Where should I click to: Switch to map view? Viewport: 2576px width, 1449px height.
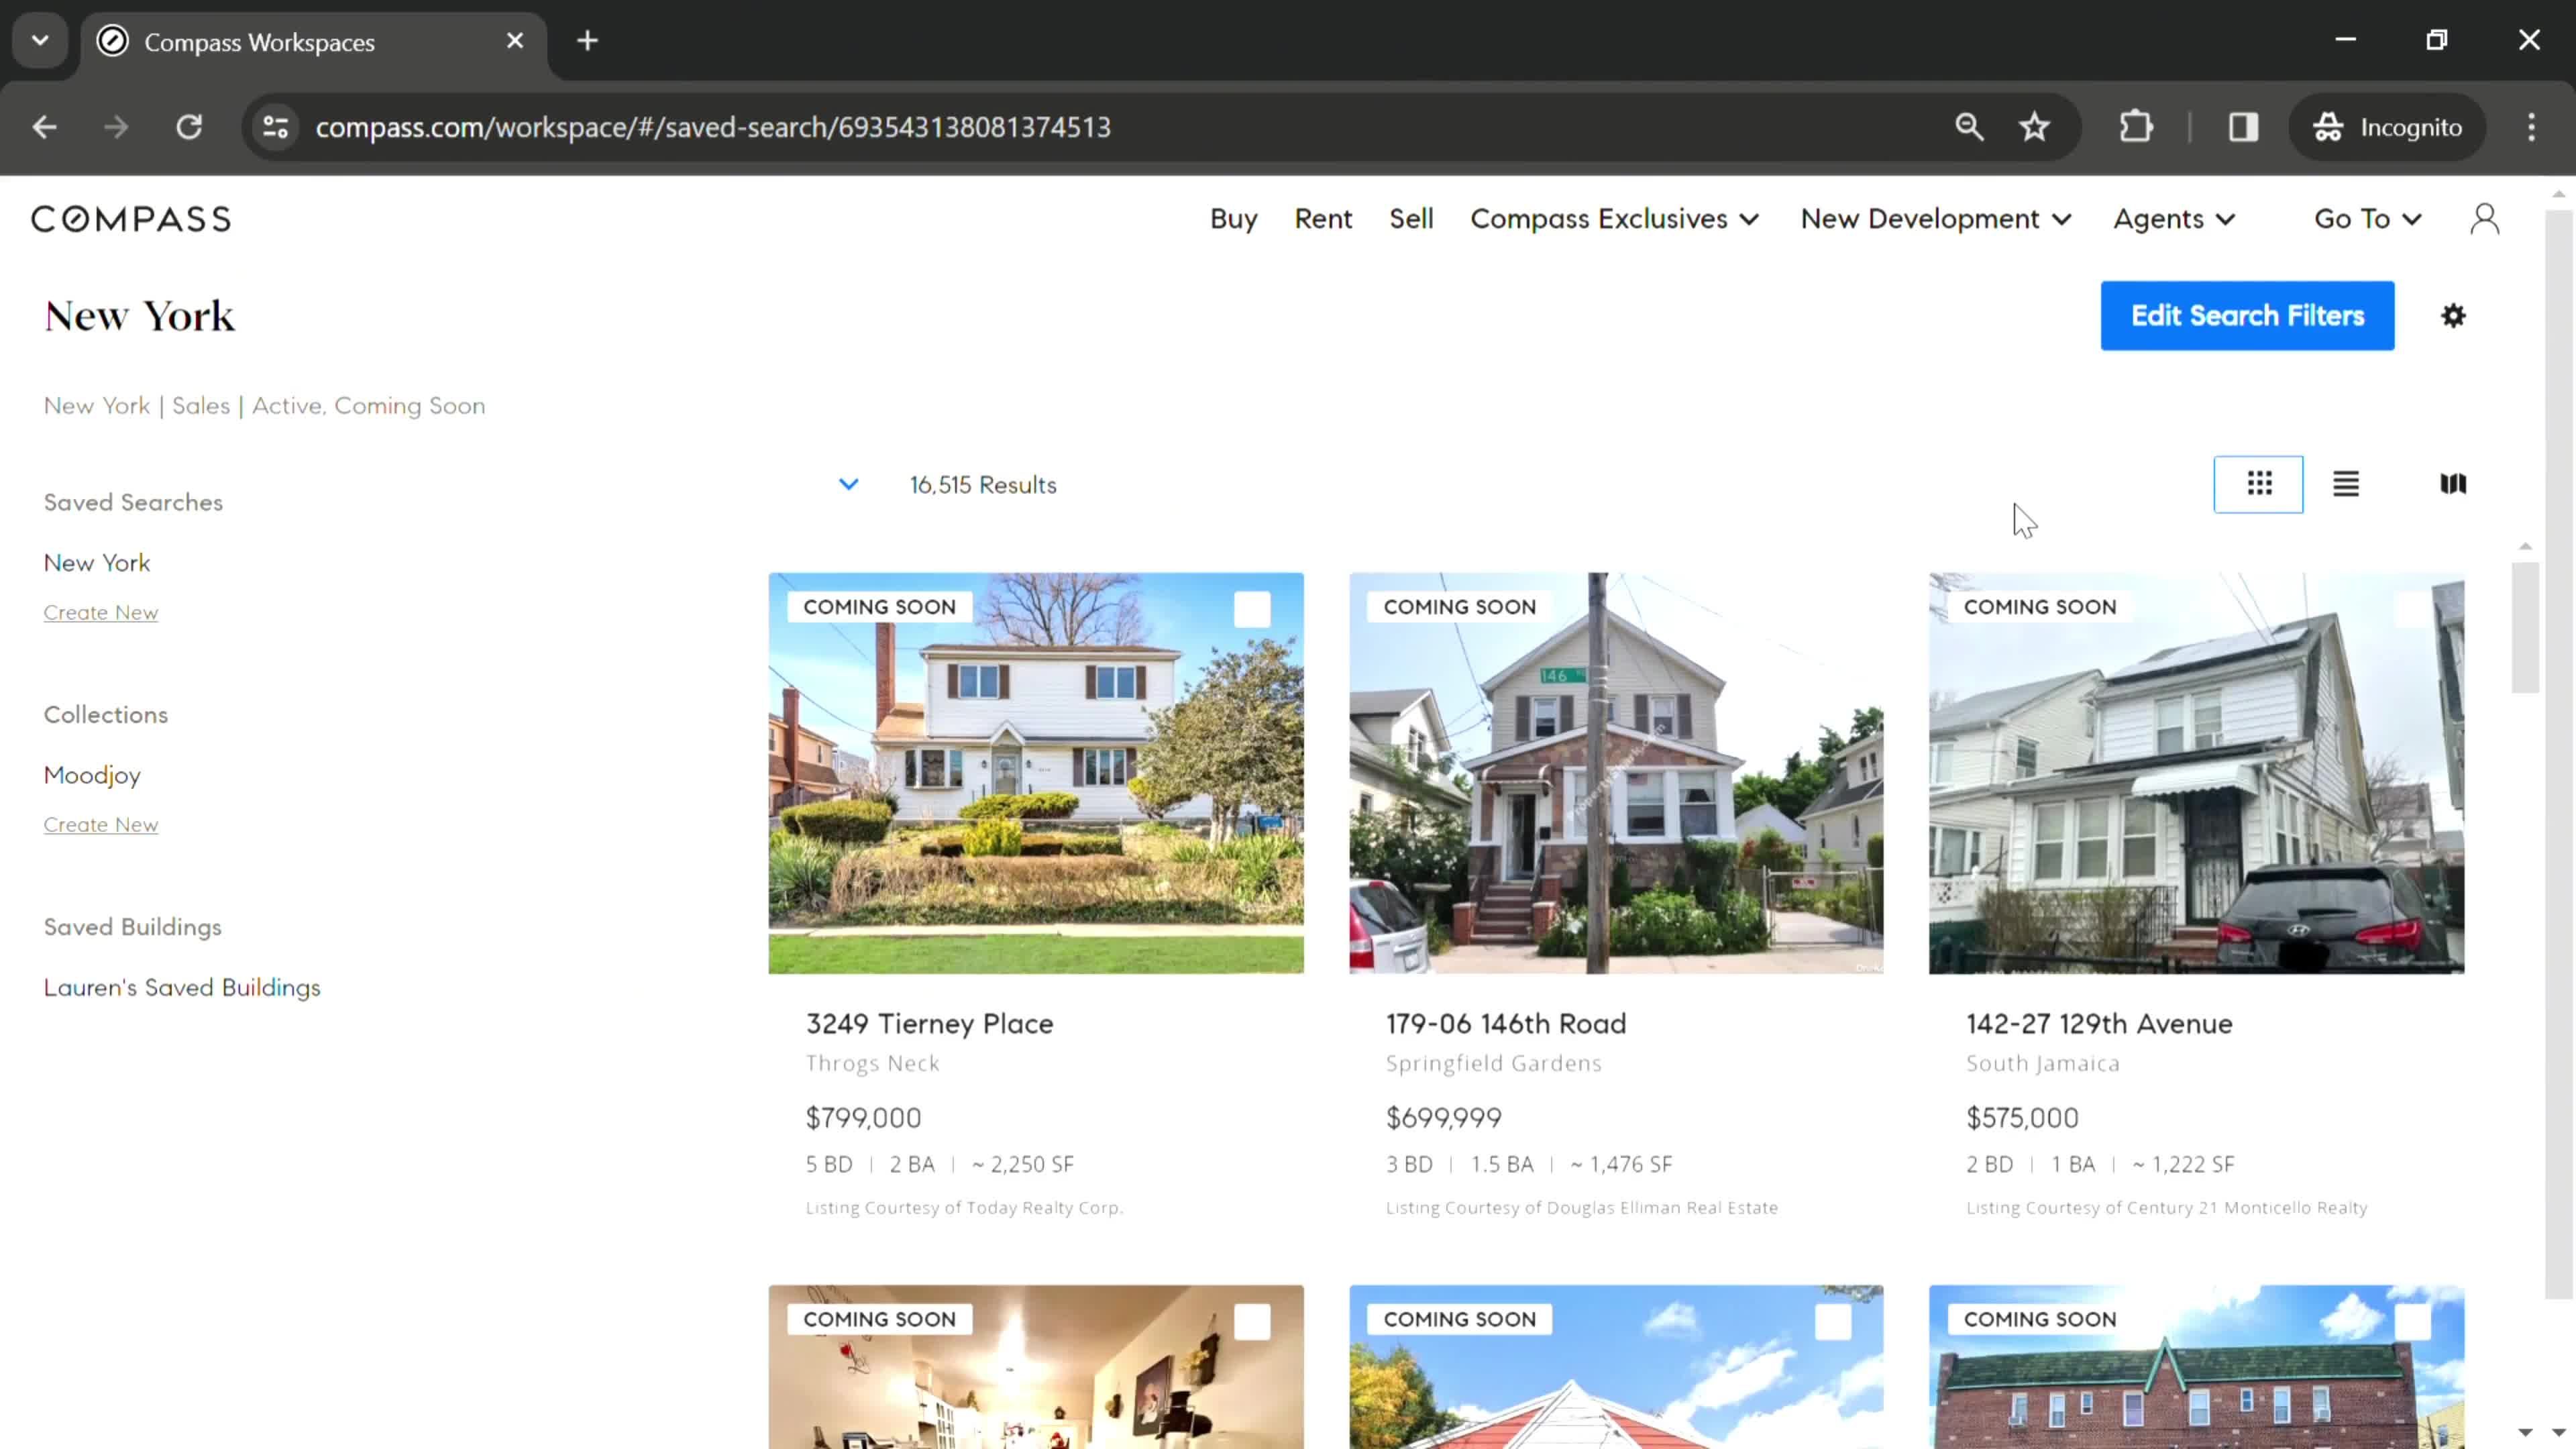2453,484
